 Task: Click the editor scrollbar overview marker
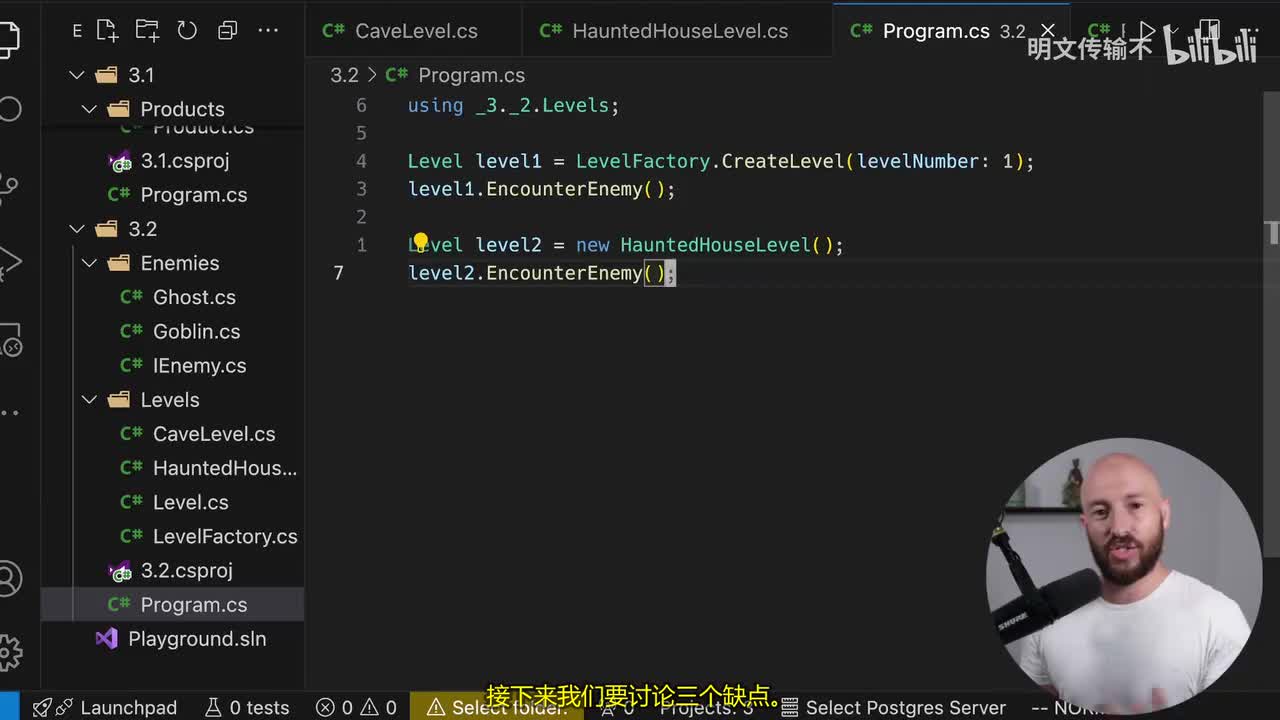pyautogui.click(x=1273, y=233)
